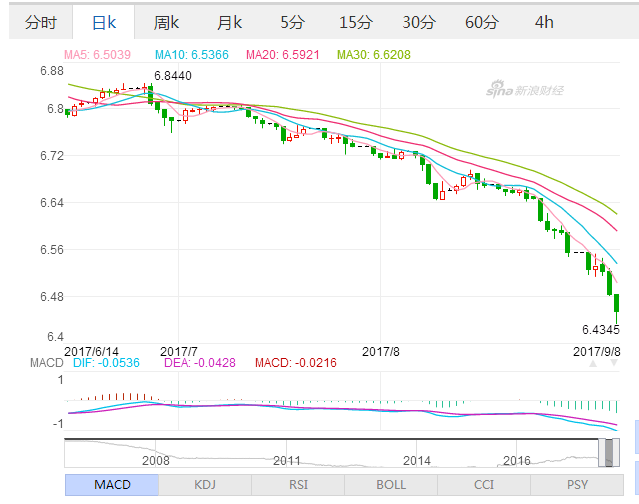The height and width of the screenshot is (504, 639).
Task: Click the MA30: 6.6208 legend value
Action: click(x=374, y=55)
